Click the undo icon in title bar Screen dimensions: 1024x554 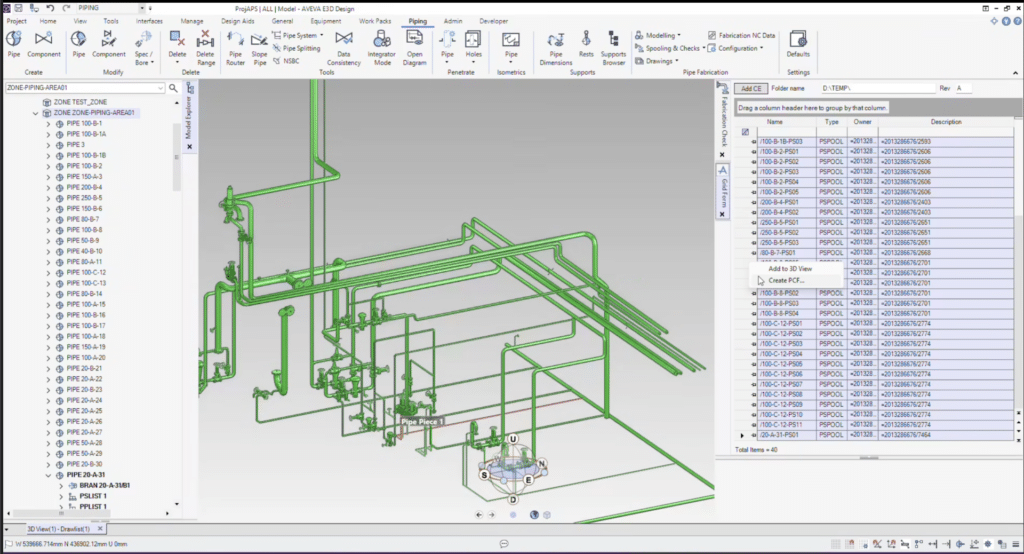click(50, 8)
